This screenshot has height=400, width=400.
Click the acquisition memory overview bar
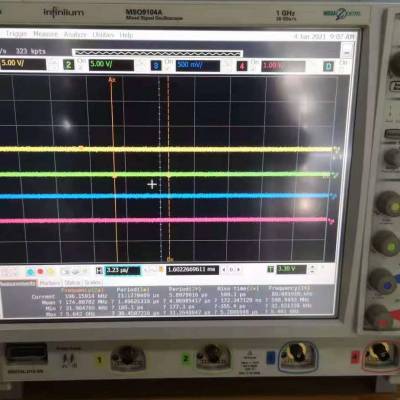coord(158,53)
